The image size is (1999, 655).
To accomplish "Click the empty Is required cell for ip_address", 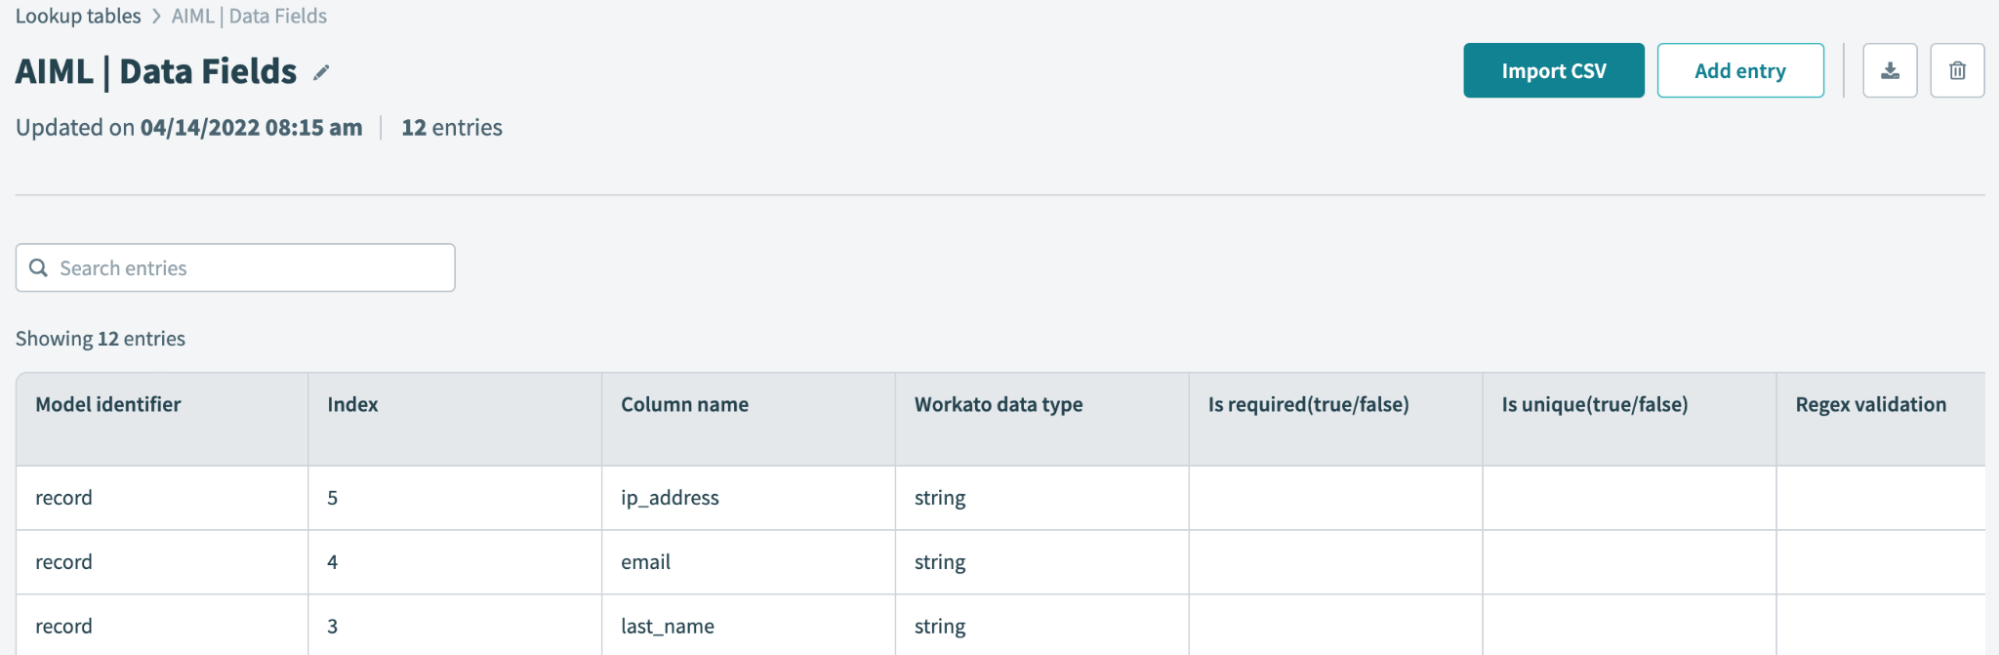I will tap(1336, 498).
